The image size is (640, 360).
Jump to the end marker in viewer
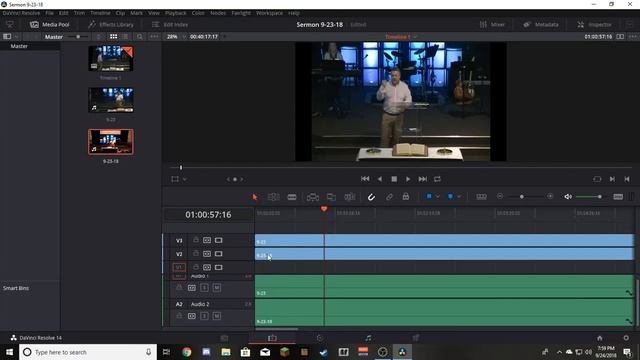click(x=627, y=179)
